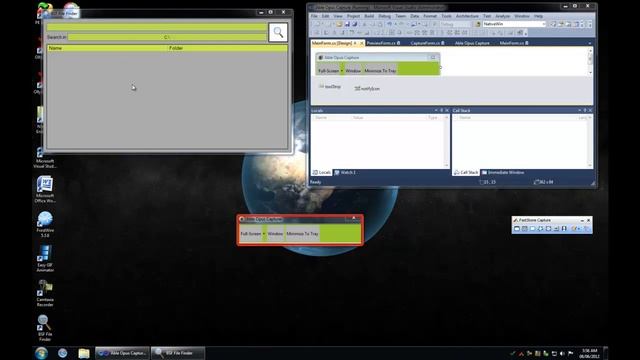Click the Windows Start orb
The height and width of the screenshot is (360, 640).
click(x=41, y=353)
